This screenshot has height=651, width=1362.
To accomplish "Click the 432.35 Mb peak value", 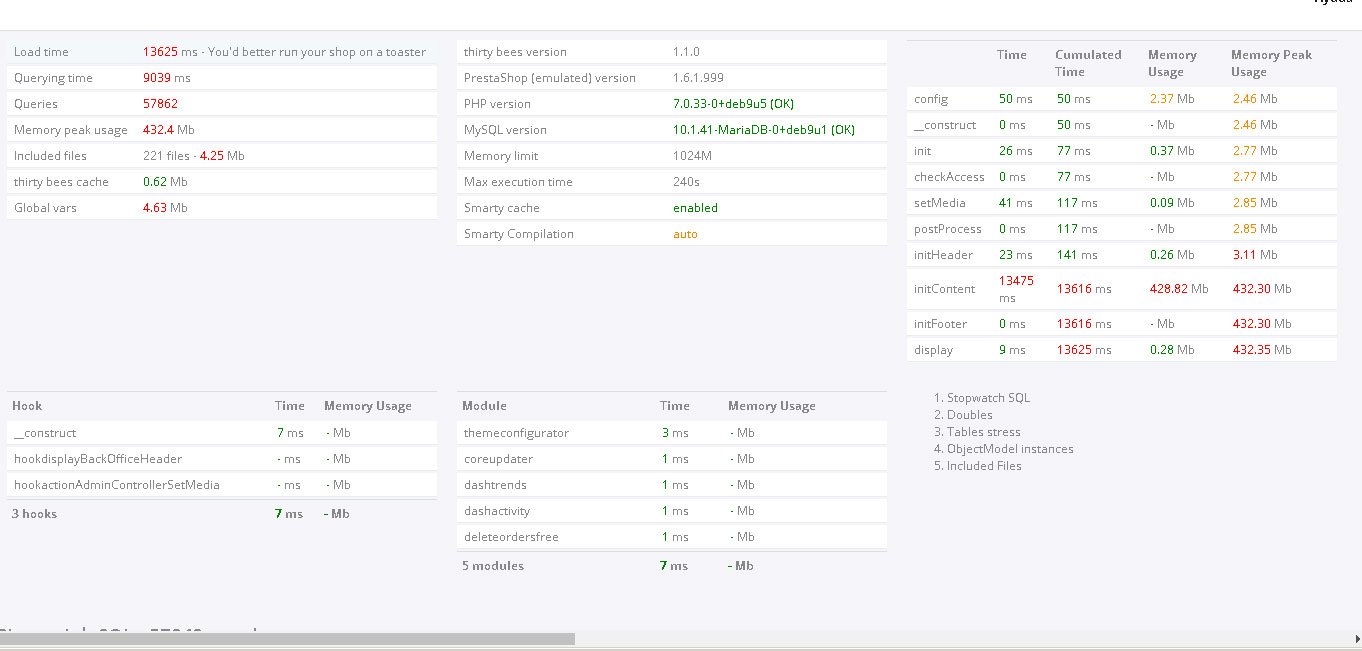I will click(1261, 350).
